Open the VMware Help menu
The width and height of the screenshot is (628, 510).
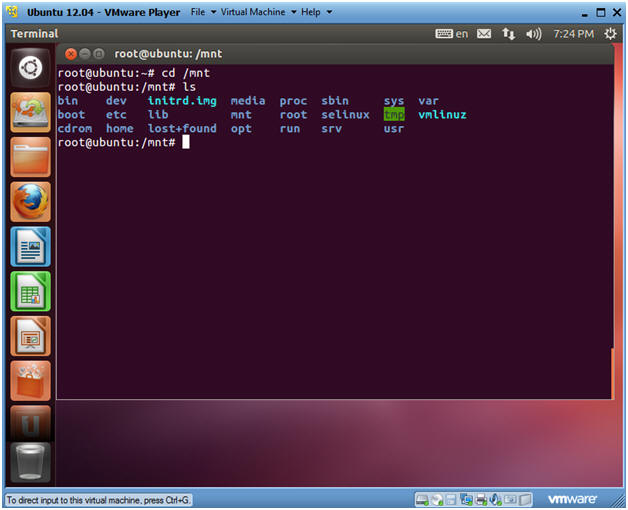coord(311,12)
